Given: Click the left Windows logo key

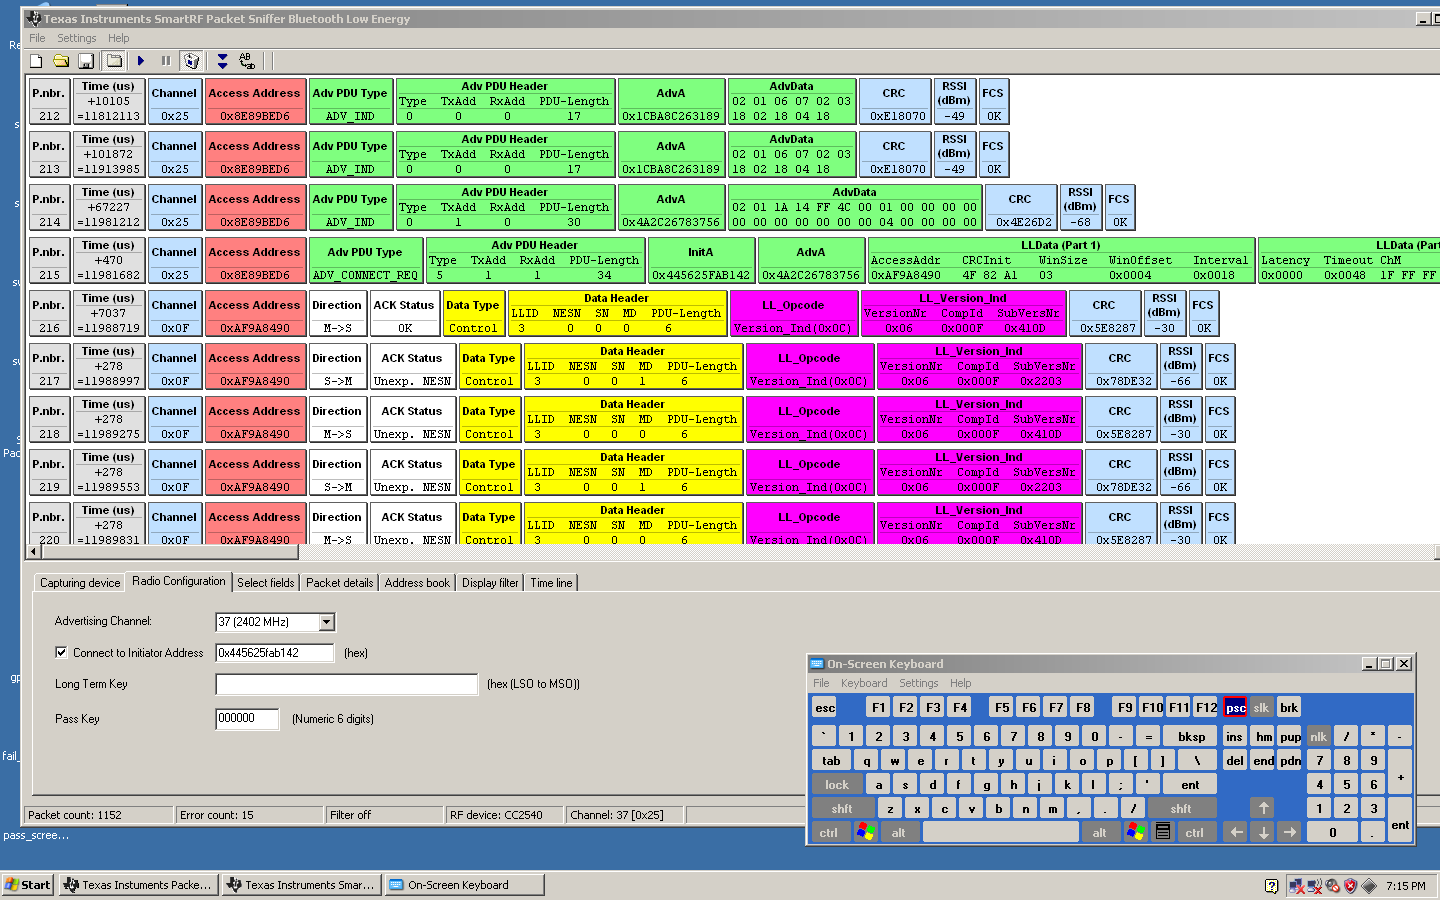Looking at the screenshot, I should point(866,833).
